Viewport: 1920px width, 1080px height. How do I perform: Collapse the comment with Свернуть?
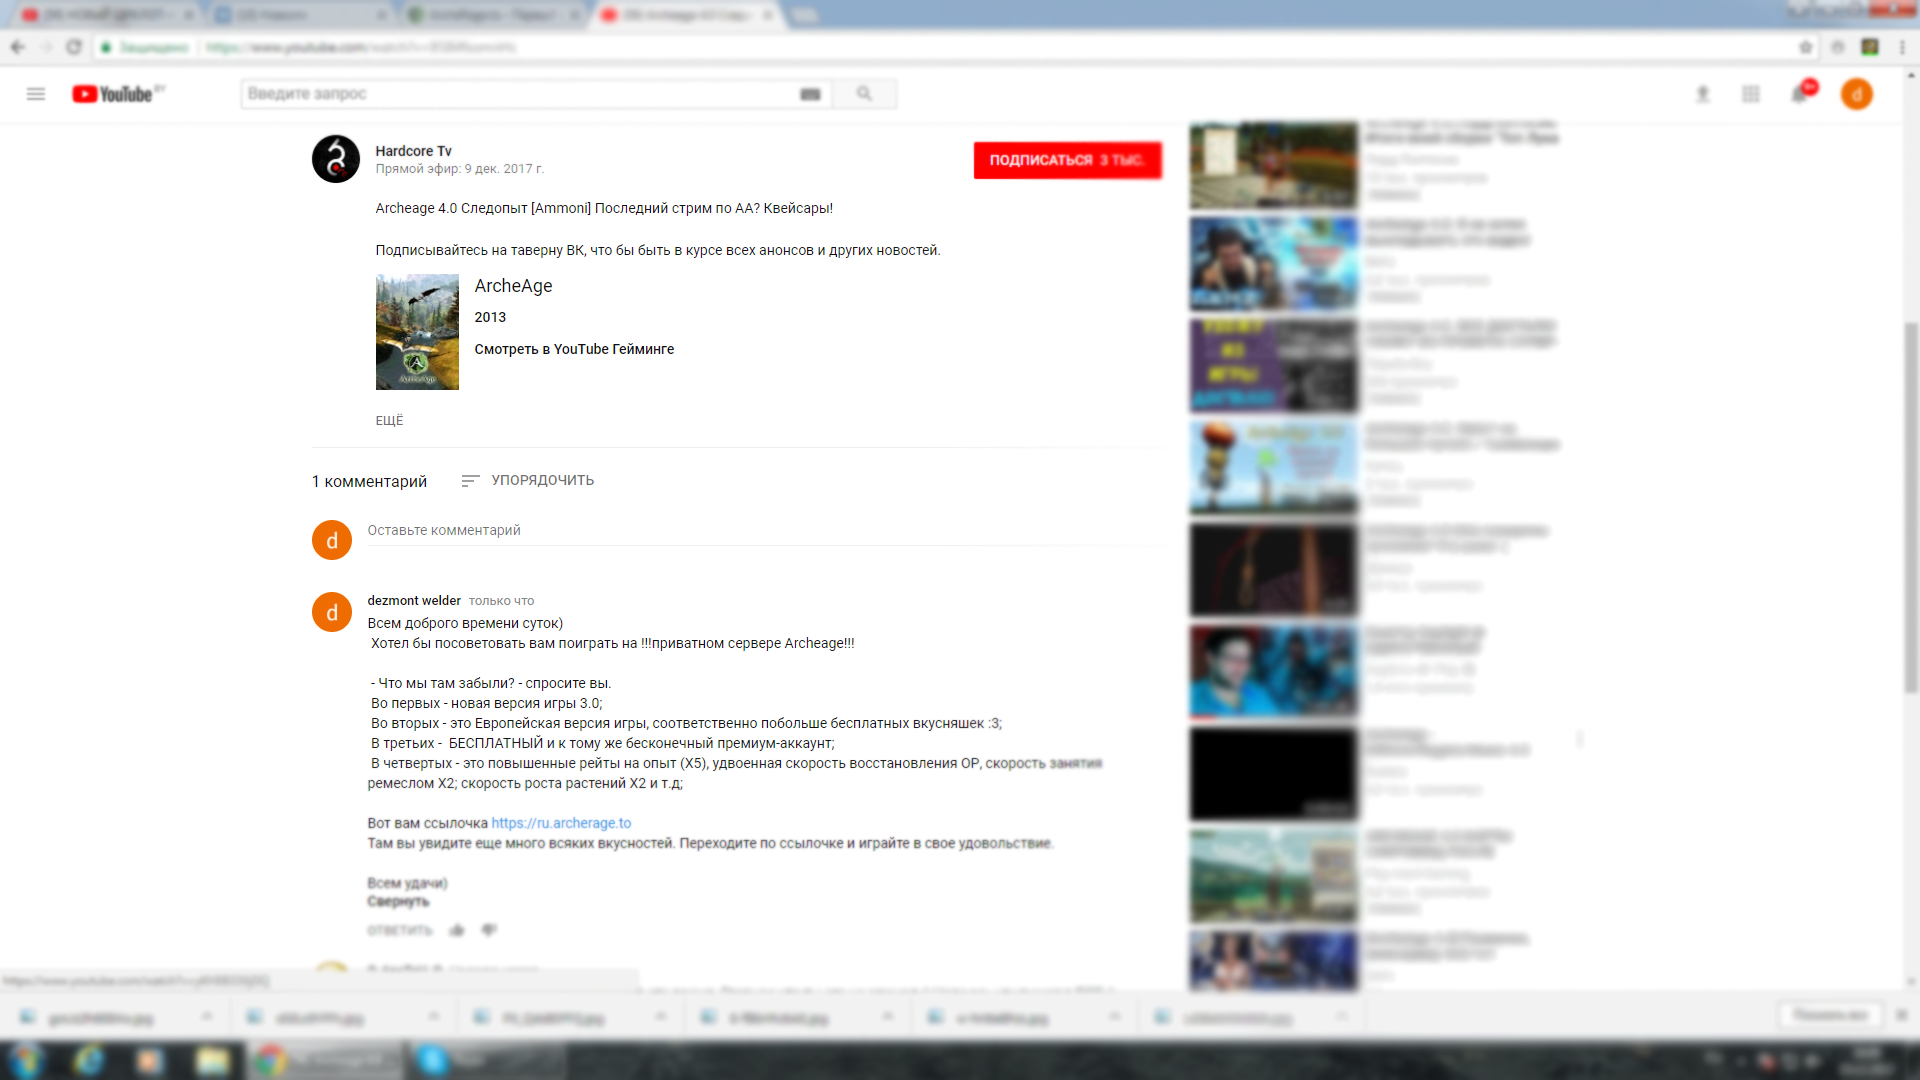(398, 901)
